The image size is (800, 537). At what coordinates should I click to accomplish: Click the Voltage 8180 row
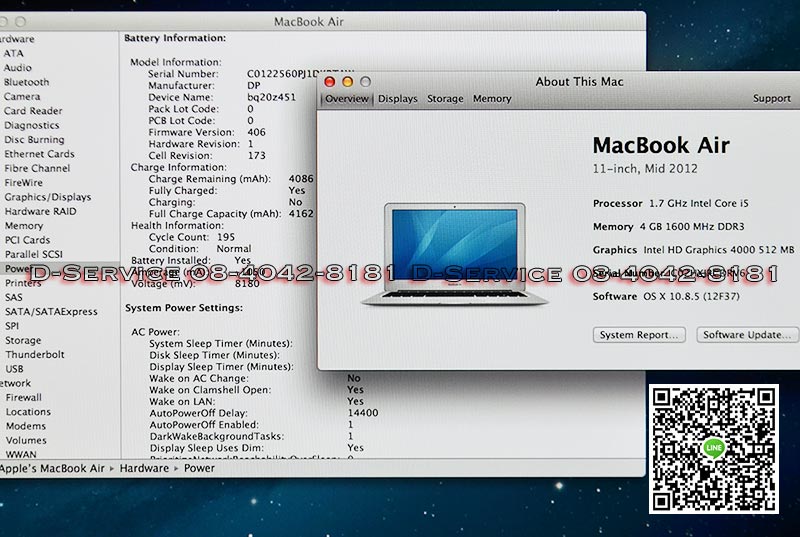195,284
